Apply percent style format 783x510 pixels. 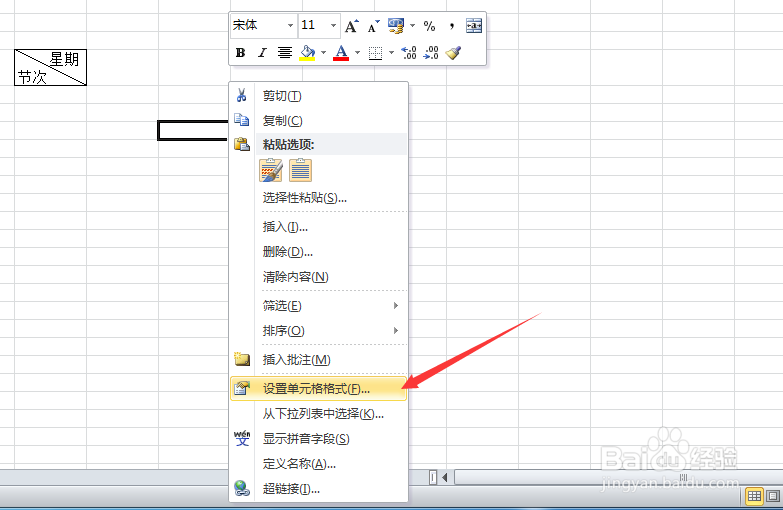(429, 26)
